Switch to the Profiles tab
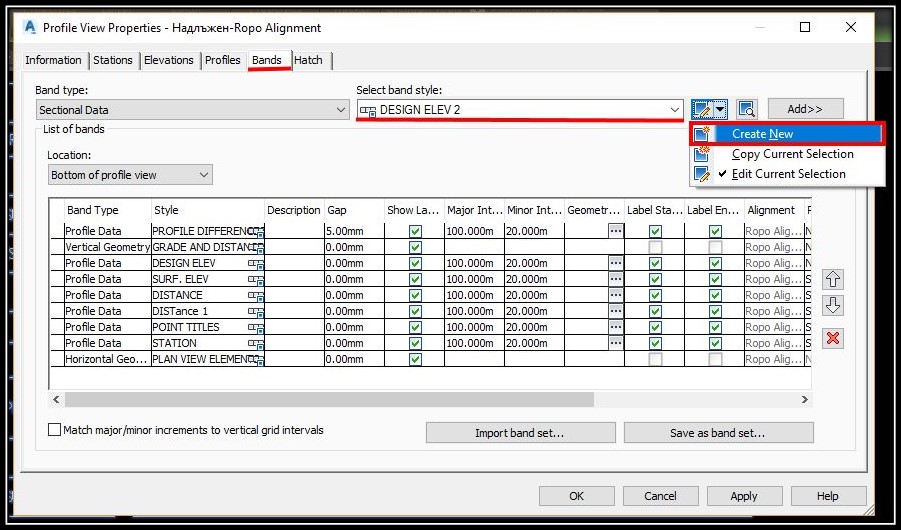 point(223,60)
